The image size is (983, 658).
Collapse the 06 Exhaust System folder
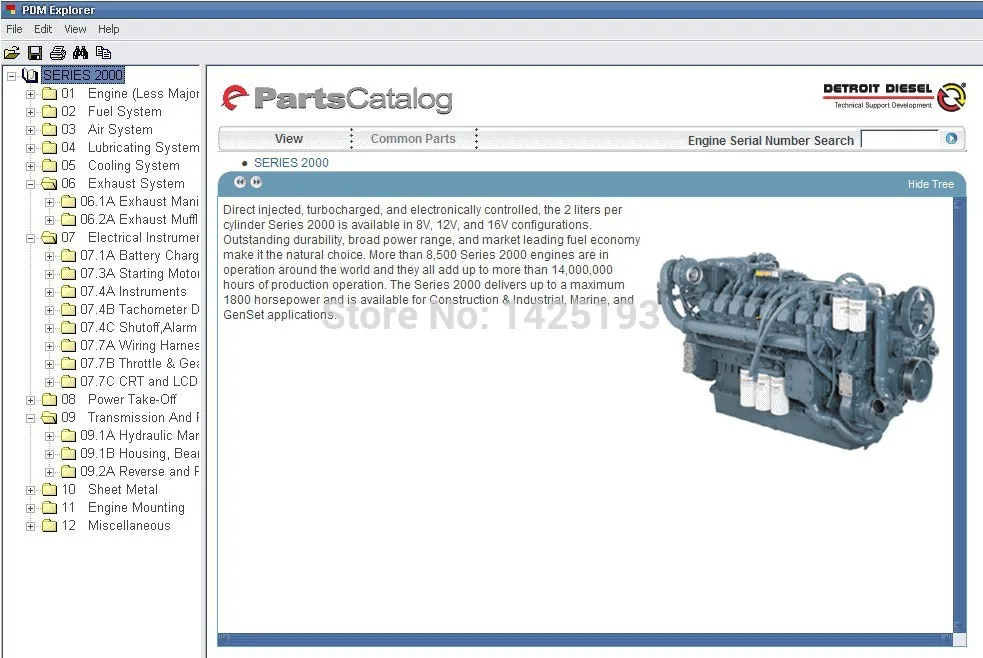coord(30,184)
